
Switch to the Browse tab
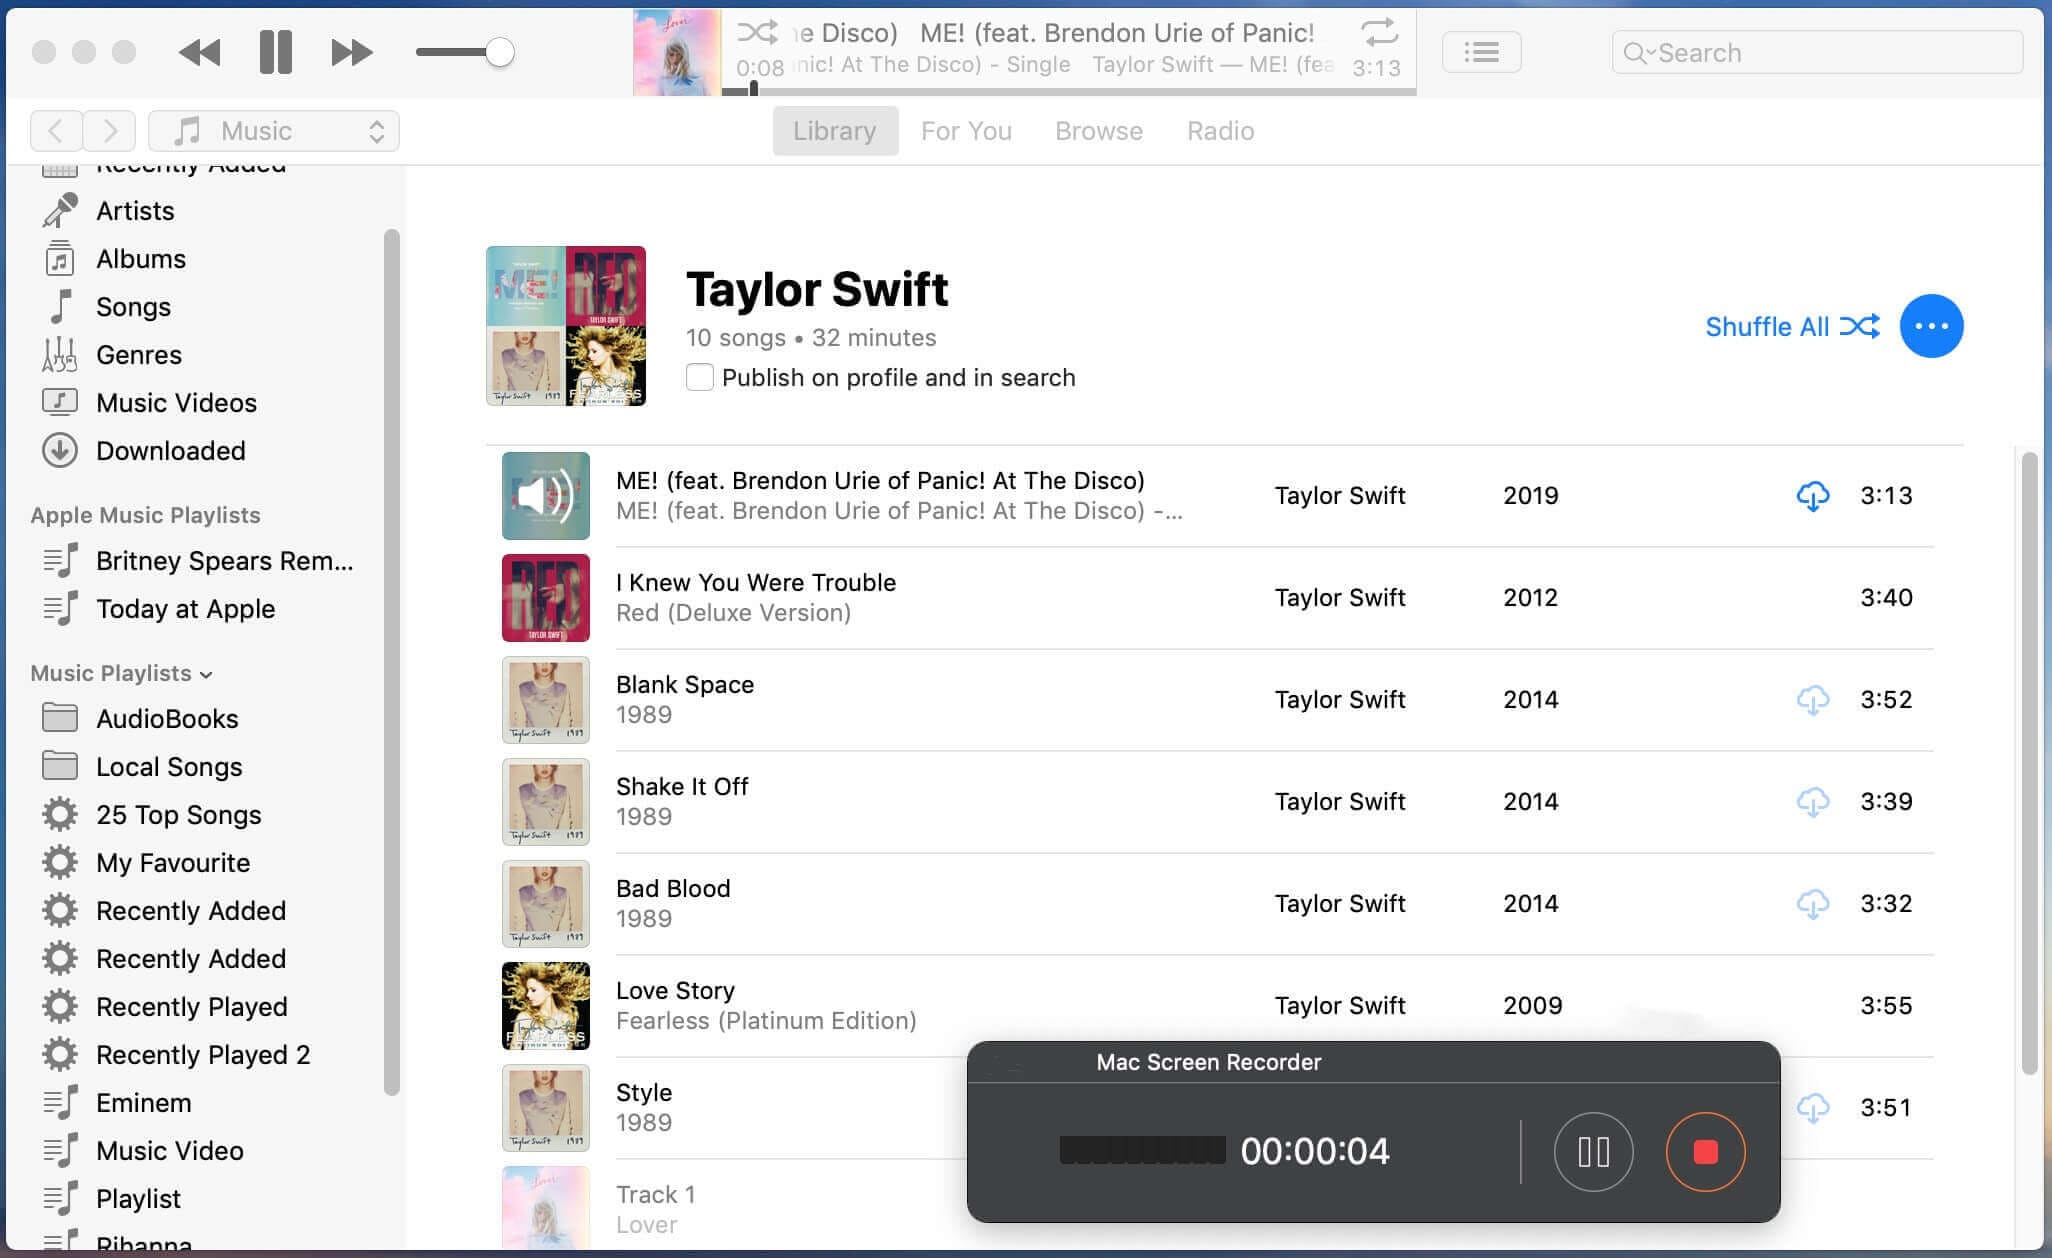[1099, 130]
